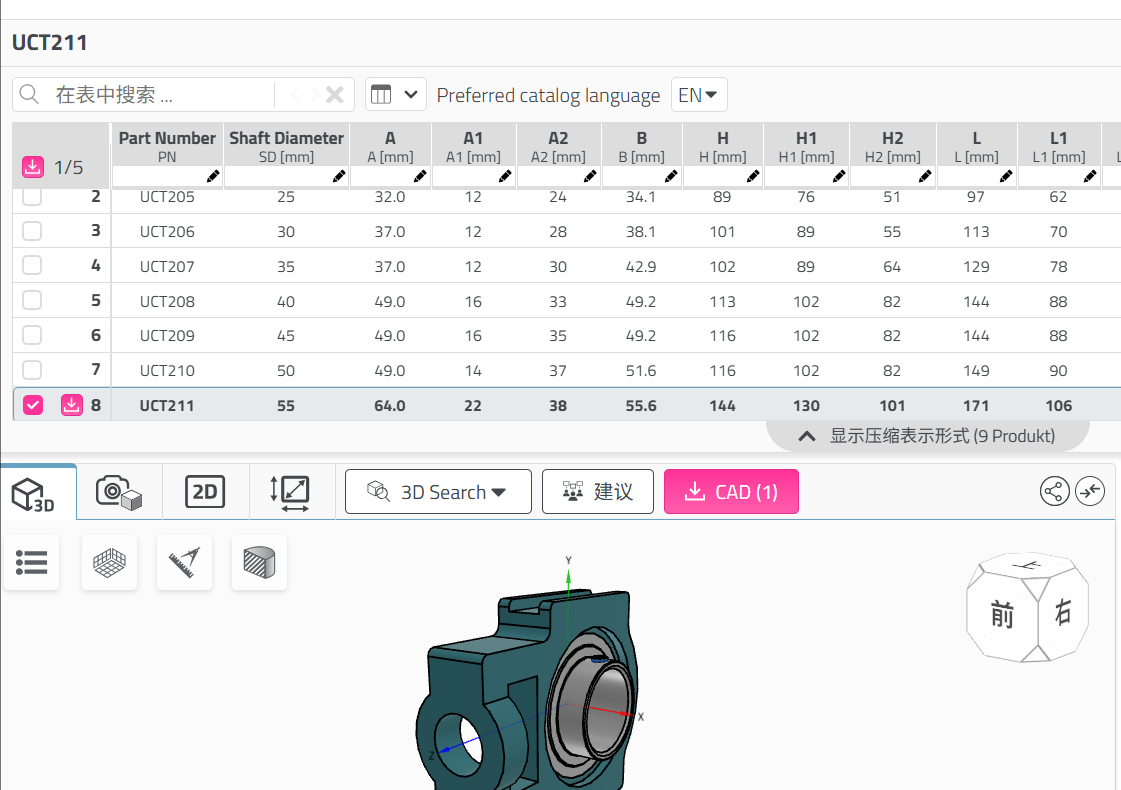Edit filter pencil for H column
Viewport: 1121px width, 790px height.
pyautogui.click(x=753, y=176)
